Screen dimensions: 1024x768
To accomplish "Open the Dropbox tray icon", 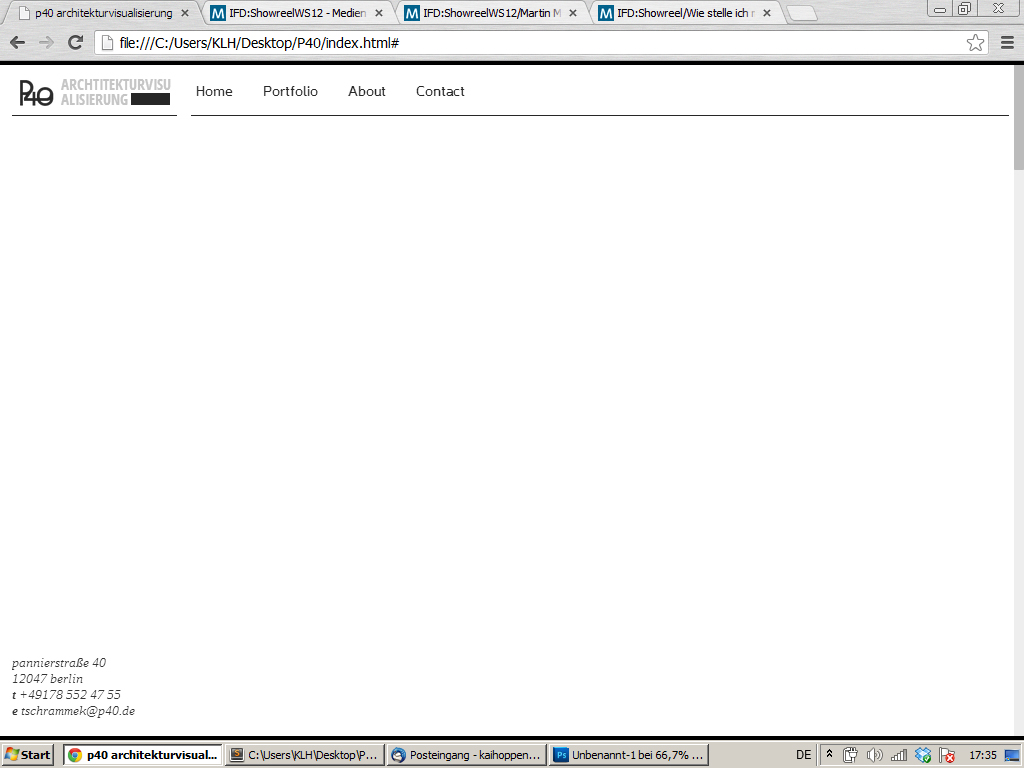I will pyautogui.click(x=923, y=755).
